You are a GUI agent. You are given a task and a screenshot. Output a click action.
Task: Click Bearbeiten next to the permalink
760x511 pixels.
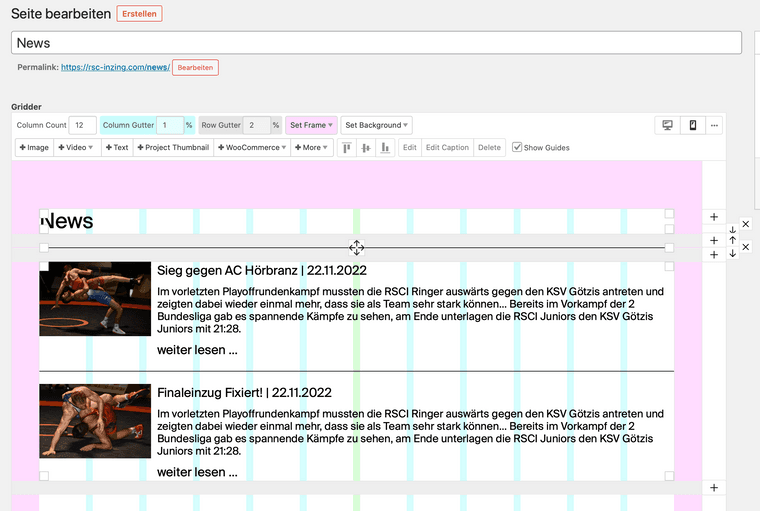[x=195, y=67]
